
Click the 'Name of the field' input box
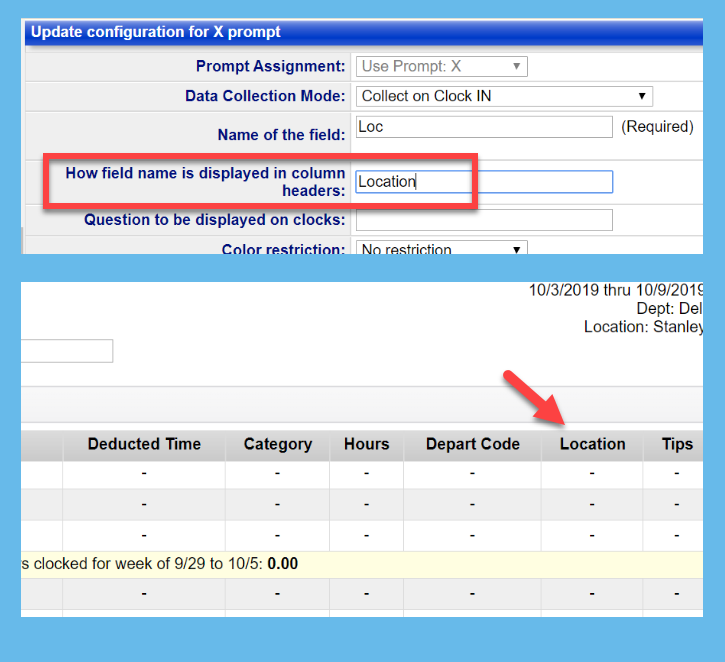(x=484, y=127)
